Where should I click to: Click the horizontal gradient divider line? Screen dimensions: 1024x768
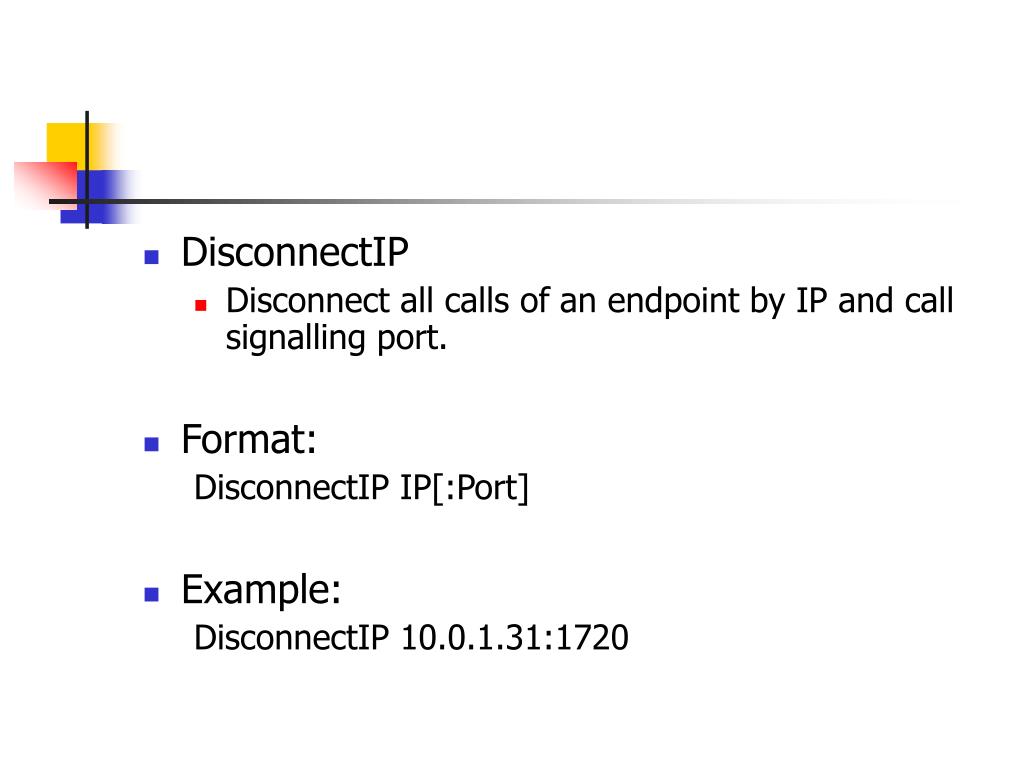pos(509,201)
